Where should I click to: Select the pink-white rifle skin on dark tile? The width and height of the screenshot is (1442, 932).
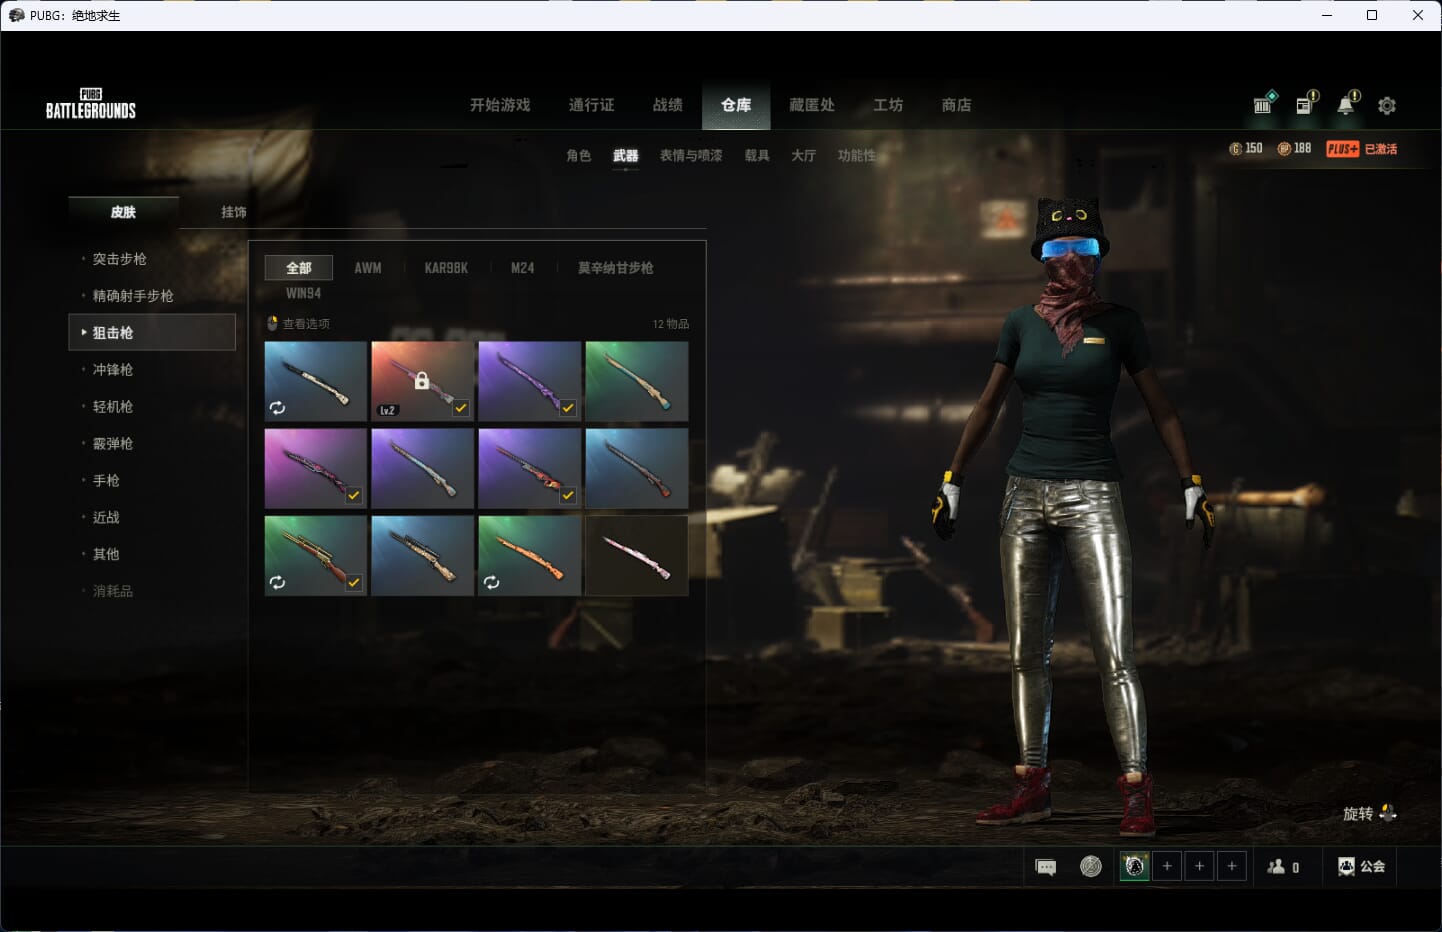pyautogui.click(x=637, y=556)
